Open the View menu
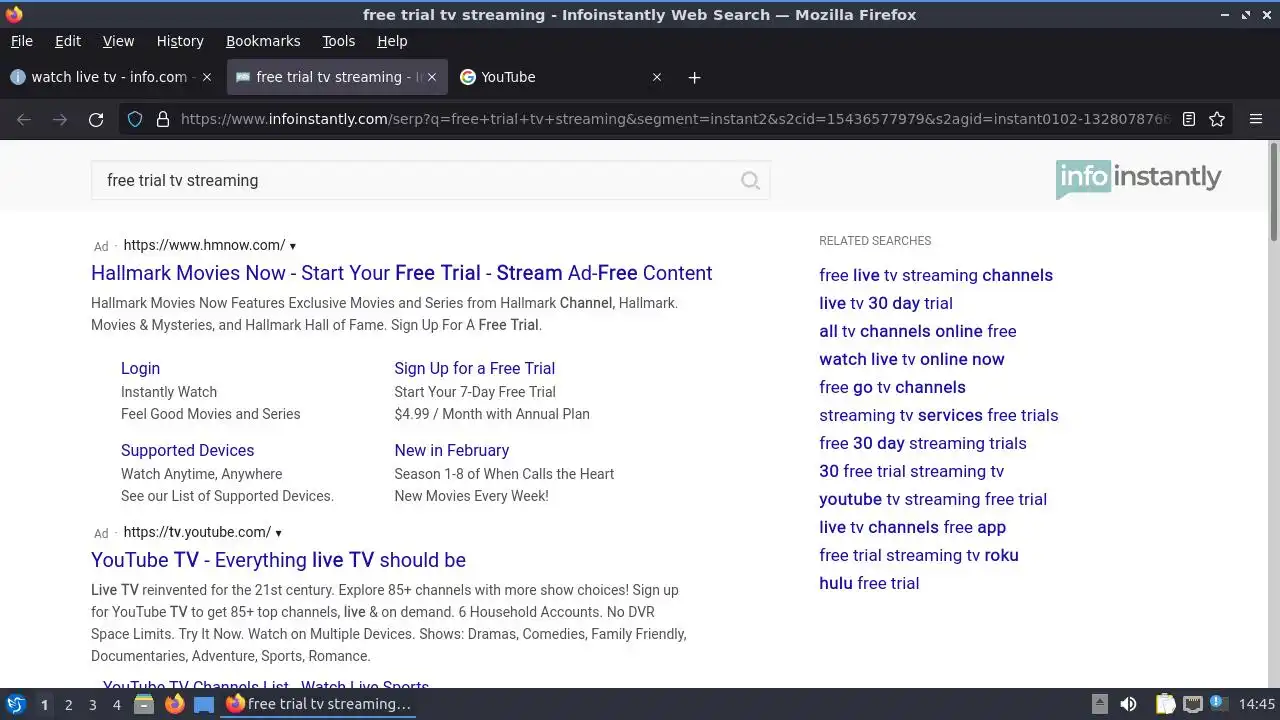This screenshot has width=1280, height=720. coord(118,41)
